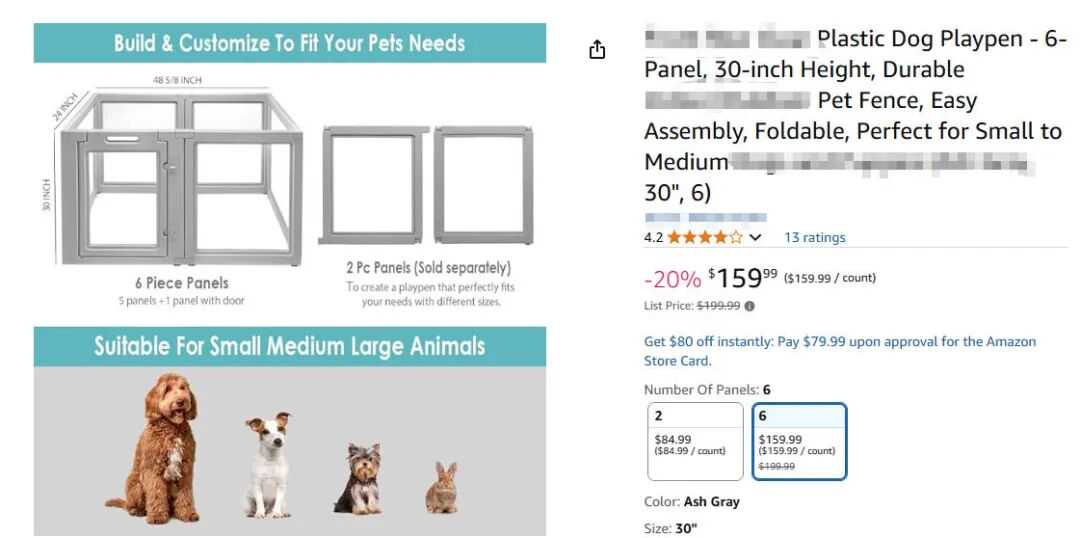
Task: Click the rabbit picture in the product image
Action: click(441, 488)
